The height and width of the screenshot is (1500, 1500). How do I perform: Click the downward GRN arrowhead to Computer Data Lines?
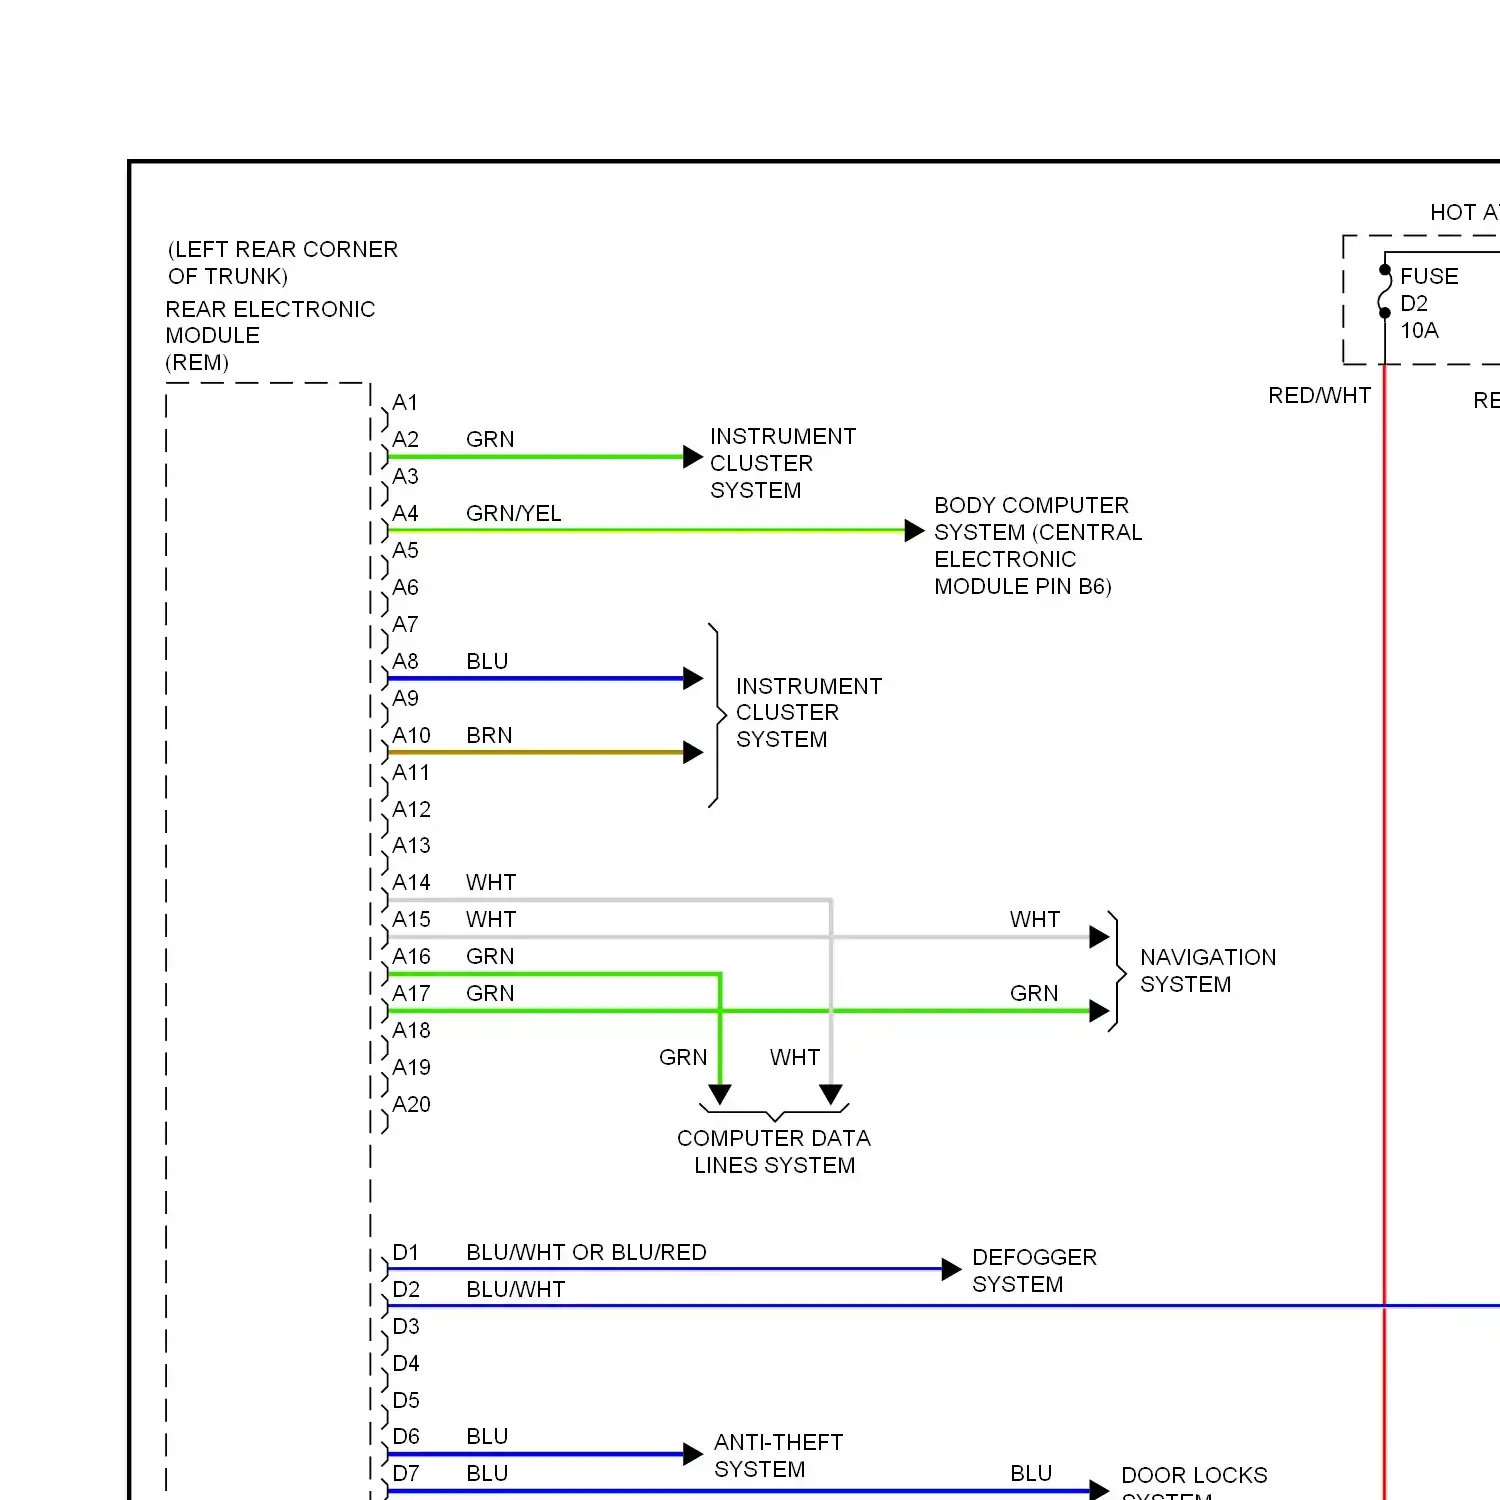(x=720, y=1094)
